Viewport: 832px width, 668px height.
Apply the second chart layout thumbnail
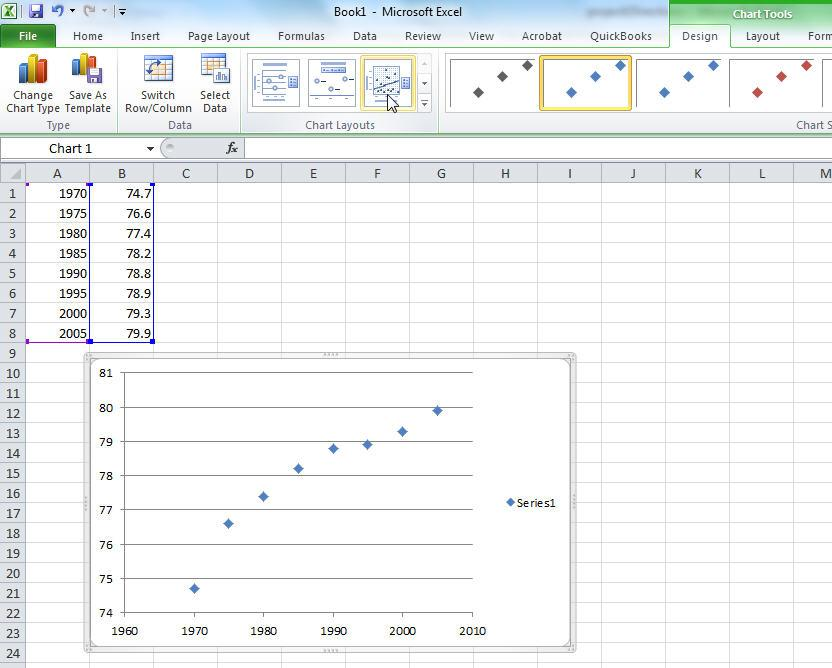[x=331, y=83]
